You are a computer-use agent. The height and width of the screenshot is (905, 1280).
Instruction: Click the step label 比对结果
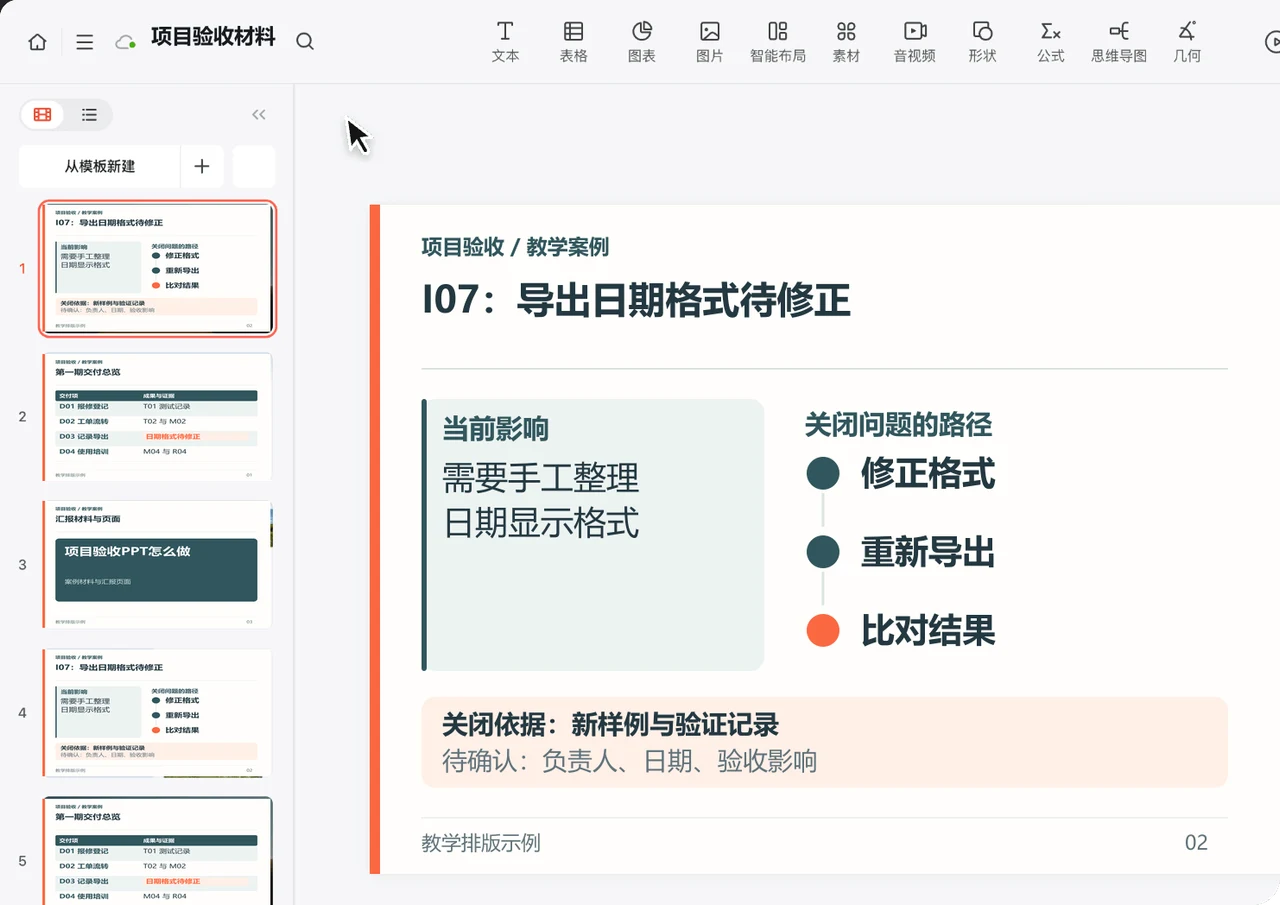point(928,630)
